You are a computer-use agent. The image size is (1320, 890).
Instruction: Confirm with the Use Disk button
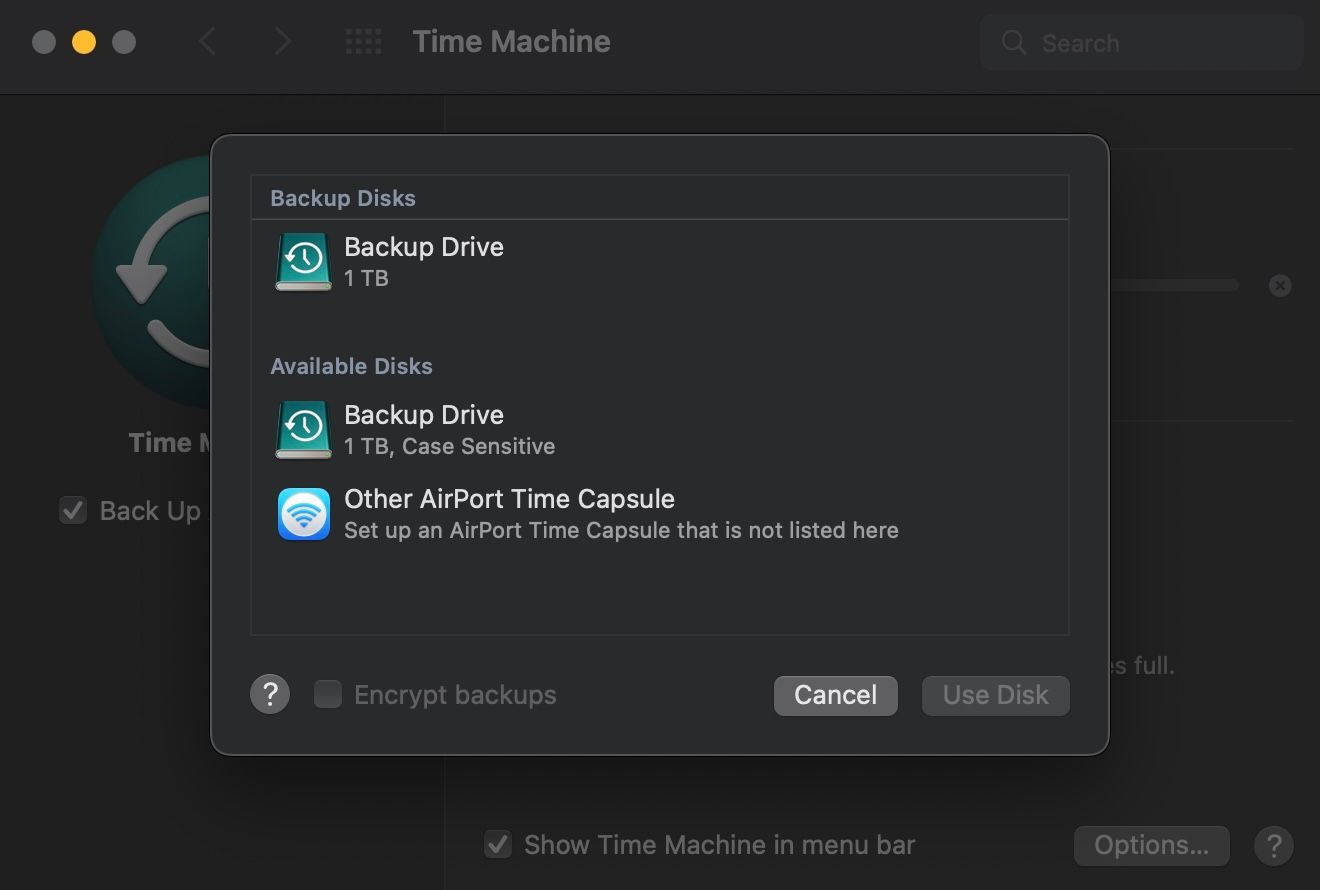point(996,695)
